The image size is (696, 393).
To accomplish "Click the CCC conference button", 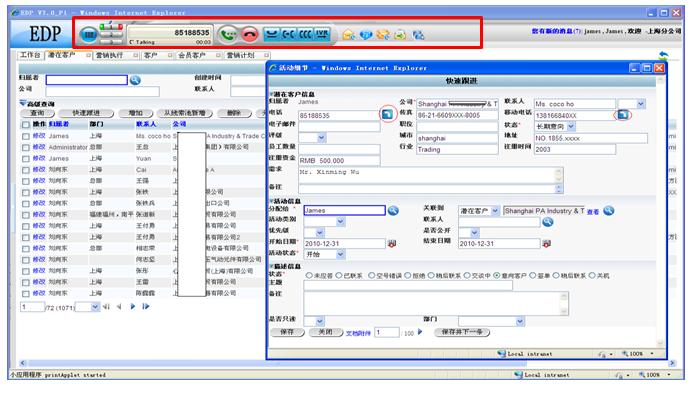I will pyautogui.click(x=305, y=34).
